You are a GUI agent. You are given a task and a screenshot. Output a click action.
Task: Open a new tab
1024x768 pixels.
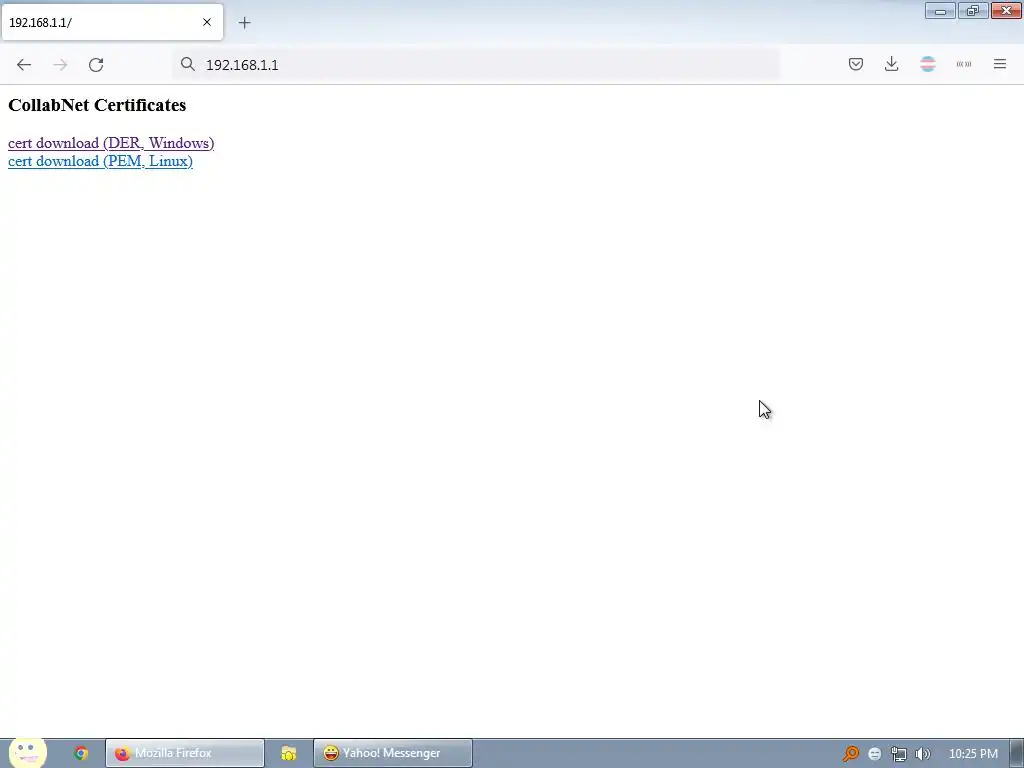click(x=244, y=23)
